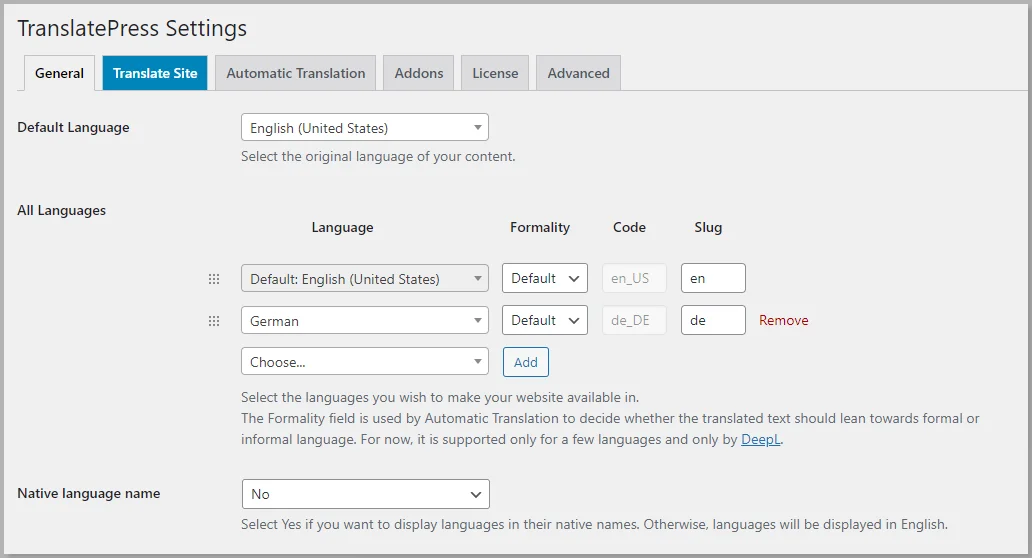1032x558 pixels.
Task: Follow the DeepL link
Action: pos(761,440)
